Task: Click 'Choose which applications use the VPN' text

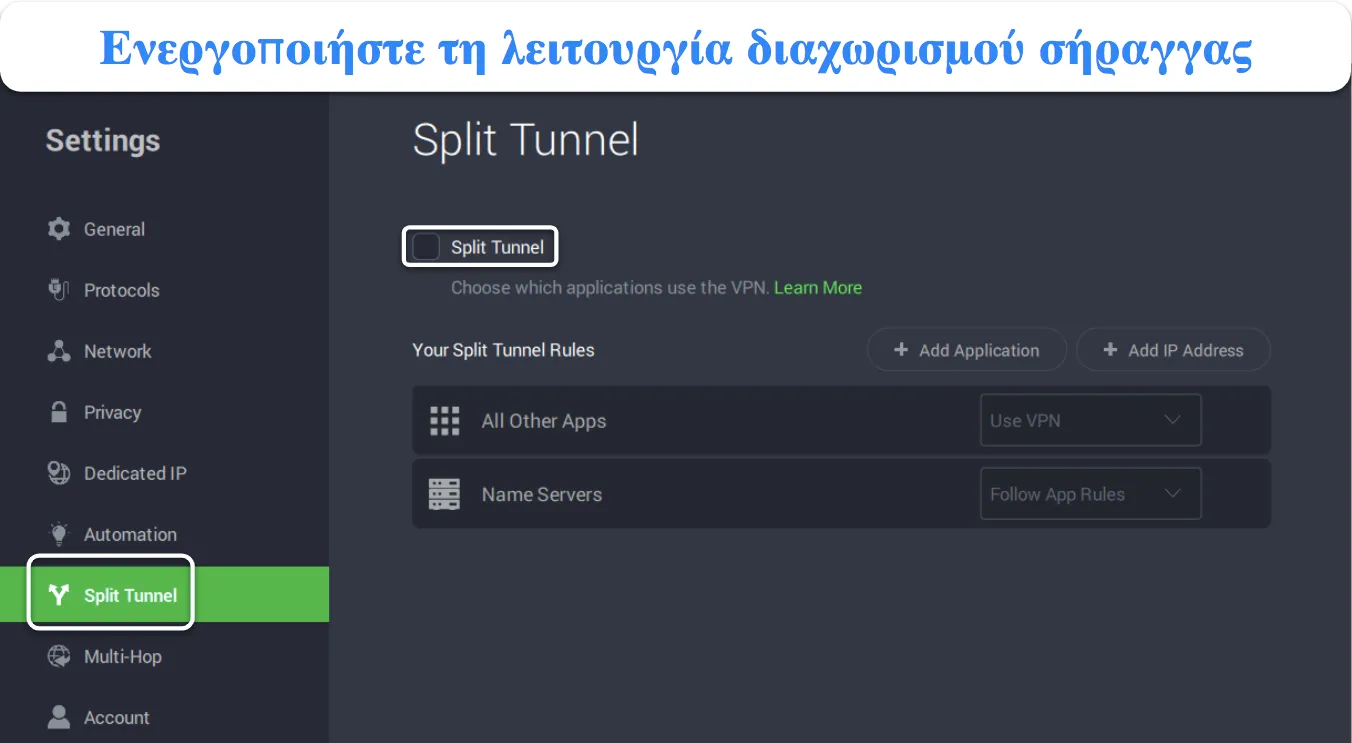Action: [x=610, y=287]
